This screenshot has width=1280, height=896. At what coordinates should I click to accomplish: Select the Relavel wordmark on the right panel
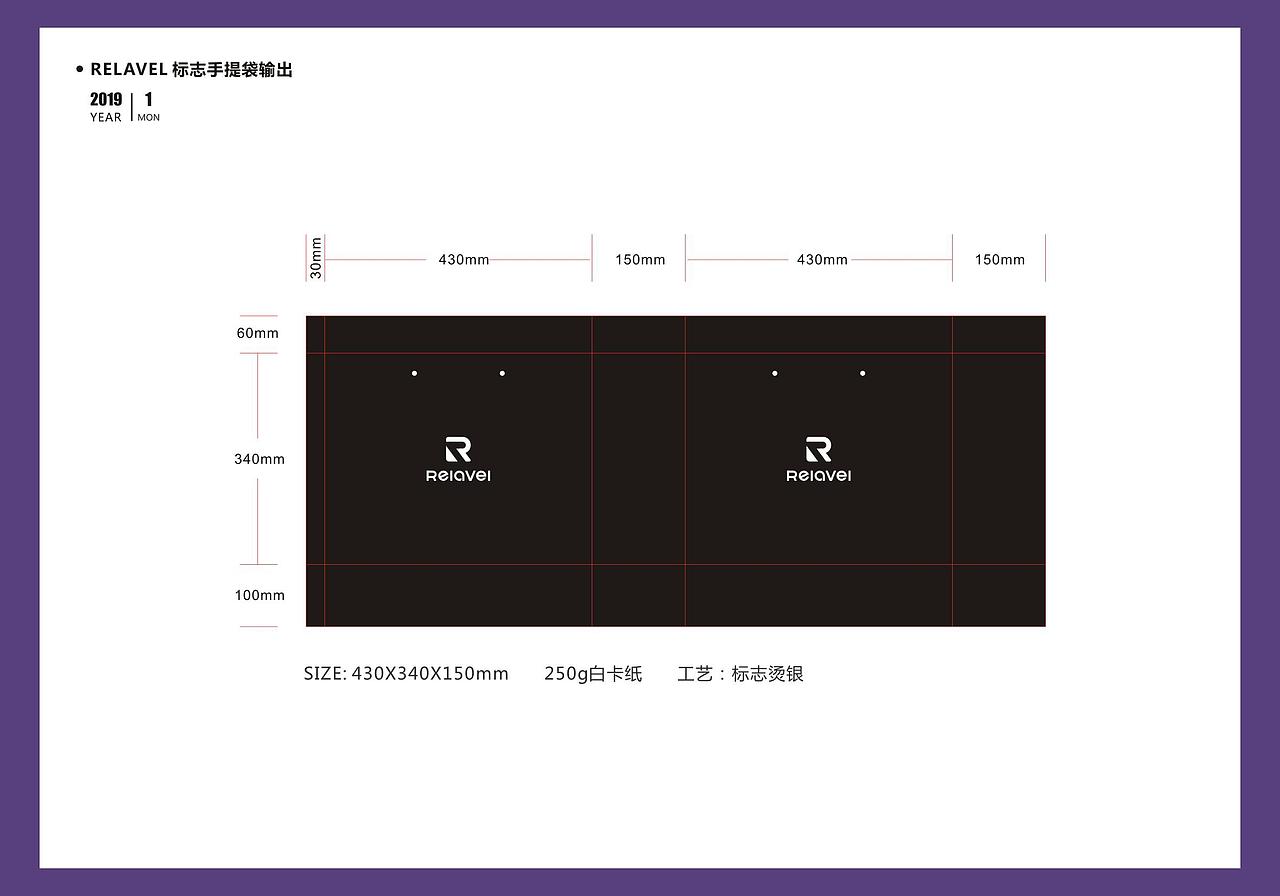point(817,474)
